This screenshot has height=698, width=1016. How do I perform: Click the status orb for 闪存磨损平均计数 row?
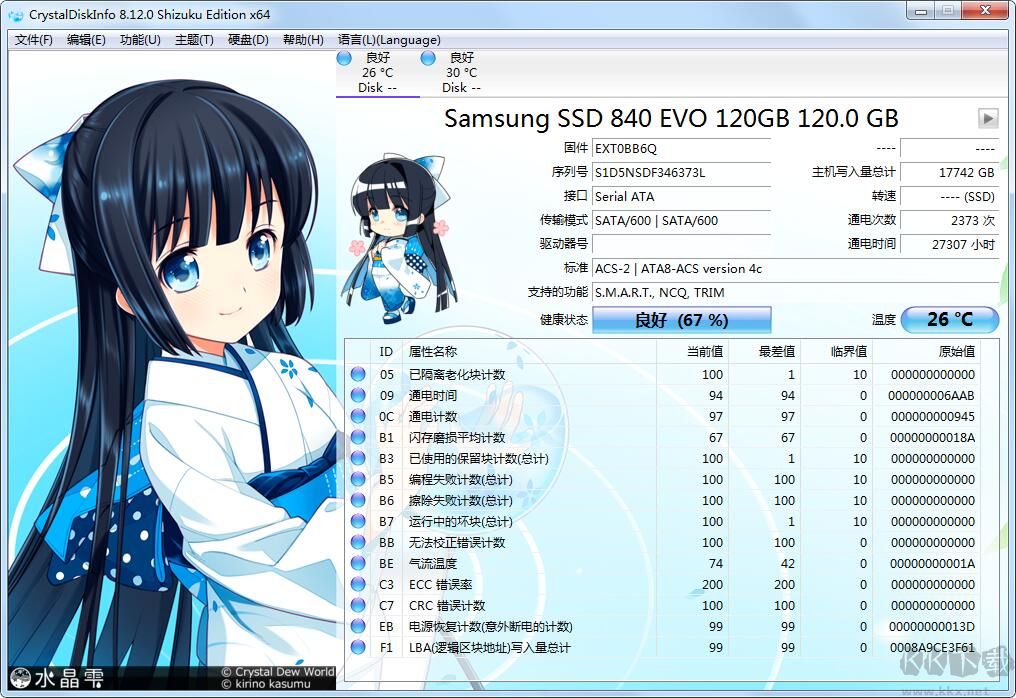point(358,438)
